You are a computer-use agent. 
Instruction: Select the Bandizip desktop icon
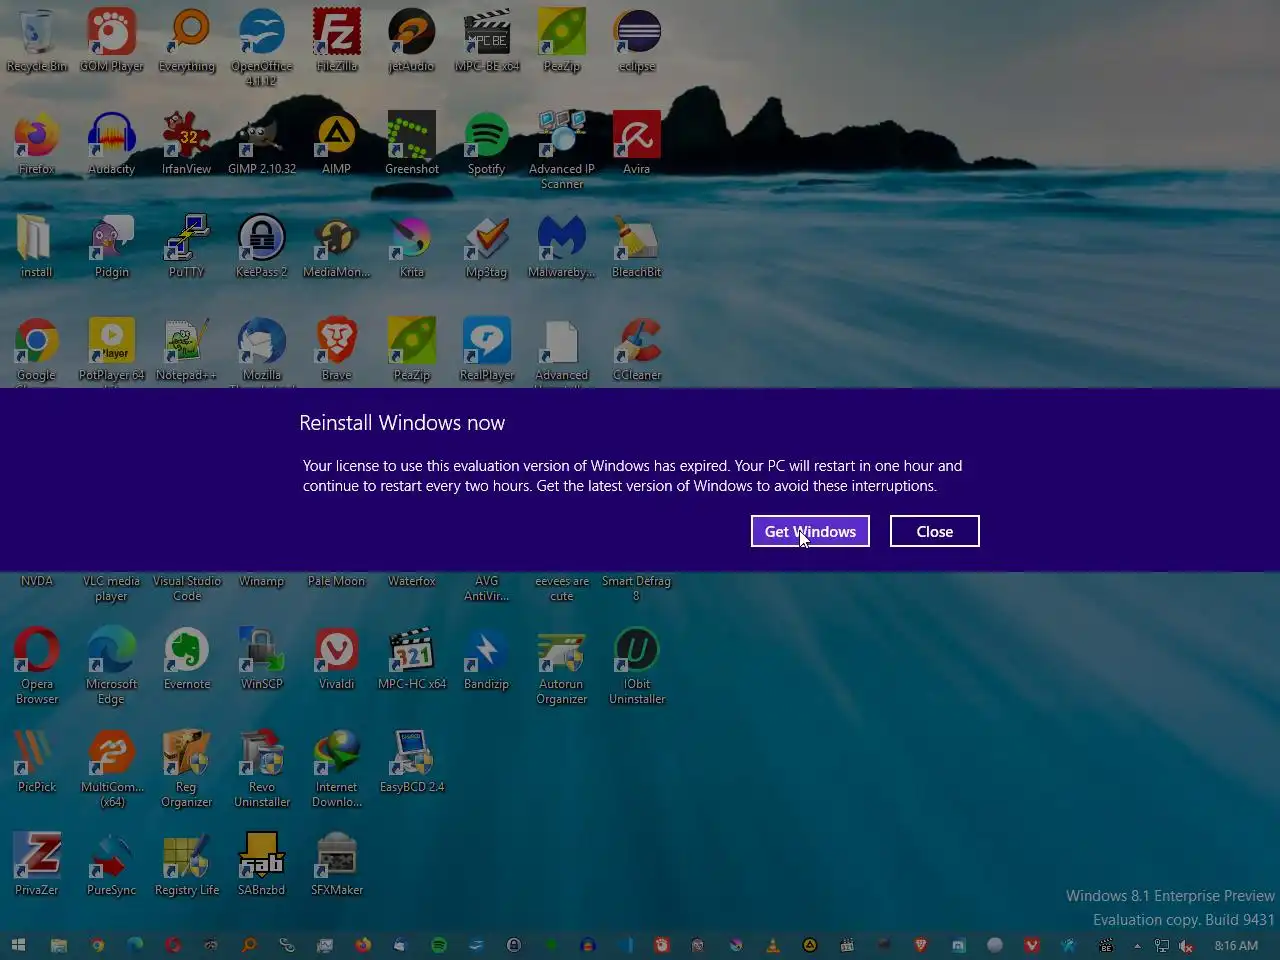click(x=487, y=659)
